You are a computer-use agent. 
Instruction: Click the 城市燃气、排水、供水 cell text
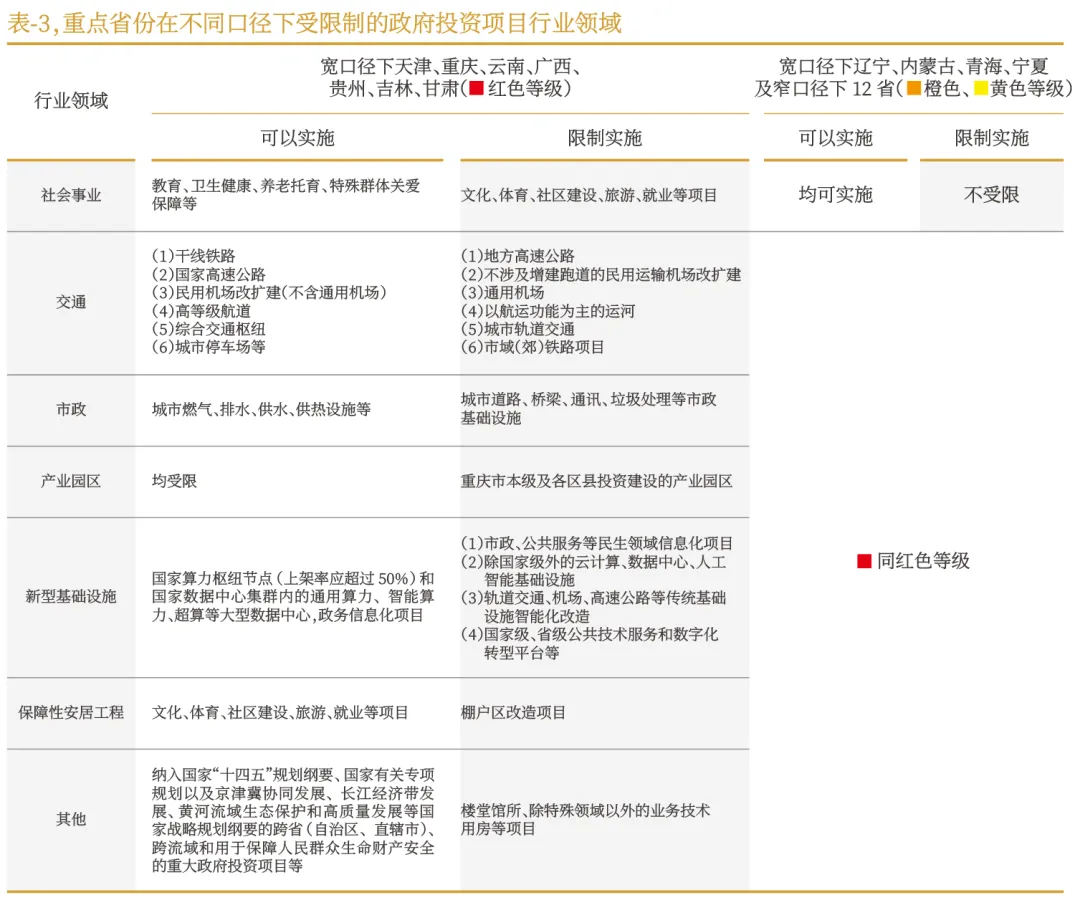pos(261,410)
